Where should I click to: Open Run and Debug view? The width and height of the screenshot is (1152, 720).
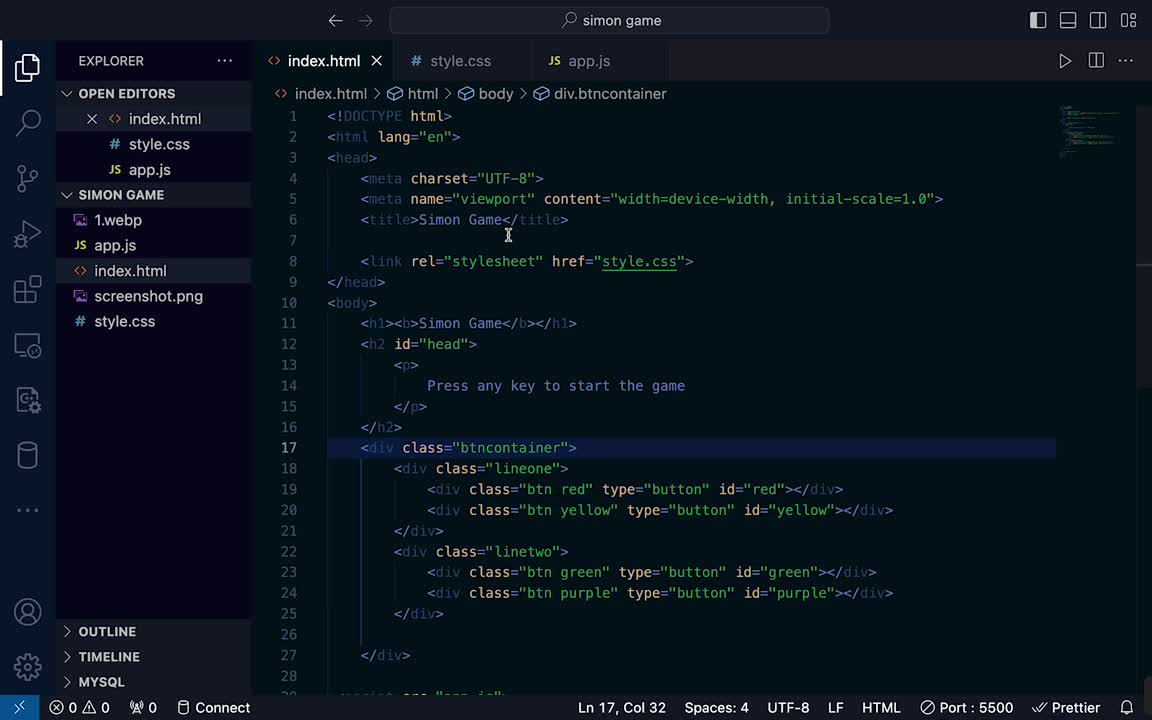pos(28,235)
